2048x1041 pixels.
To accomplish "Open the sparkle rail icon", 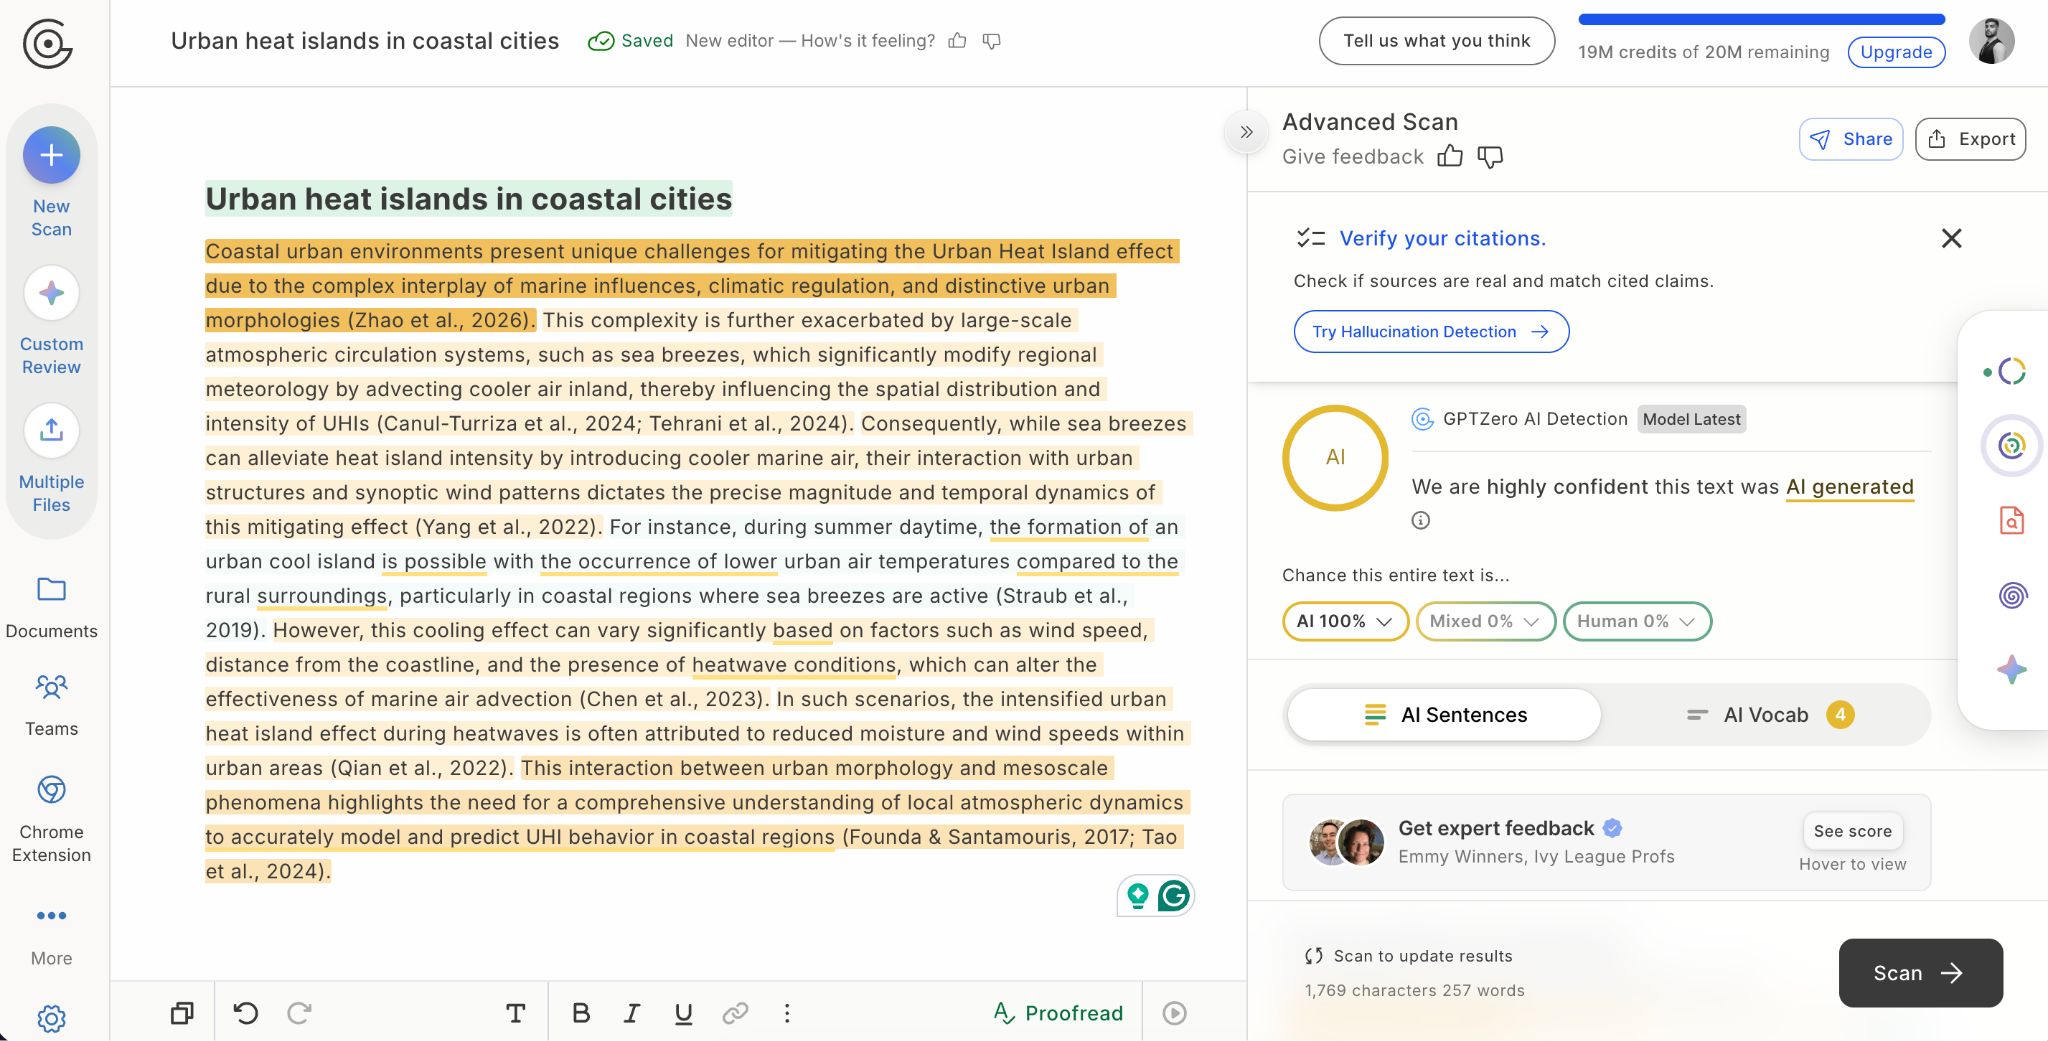I will click(x=2012, y=670).
